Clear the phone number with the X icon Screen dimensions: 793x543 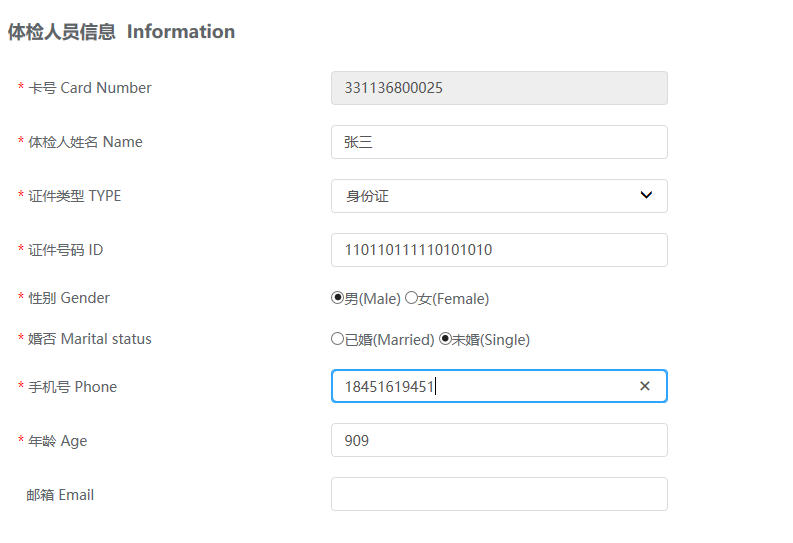pyautogui.click(x=645, y=386)
